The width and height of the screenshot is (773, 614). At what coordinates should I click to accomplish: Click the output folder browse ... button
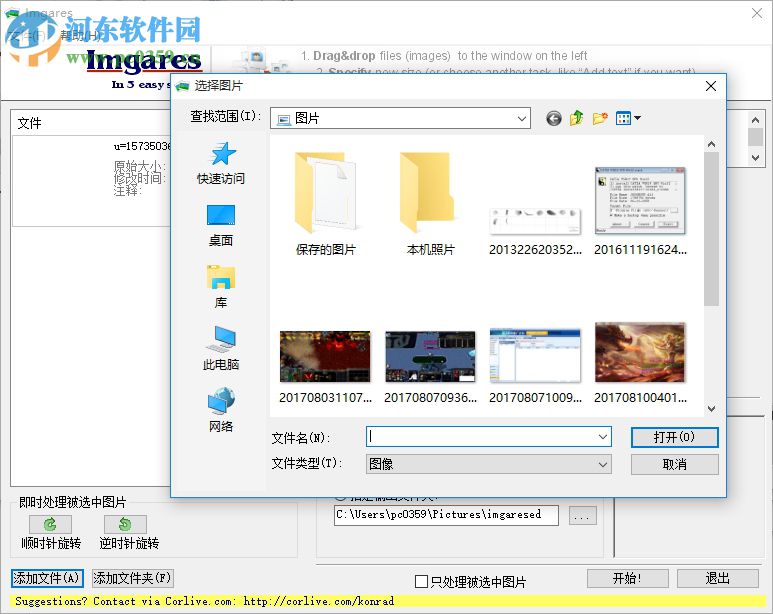tap(582, 516)
